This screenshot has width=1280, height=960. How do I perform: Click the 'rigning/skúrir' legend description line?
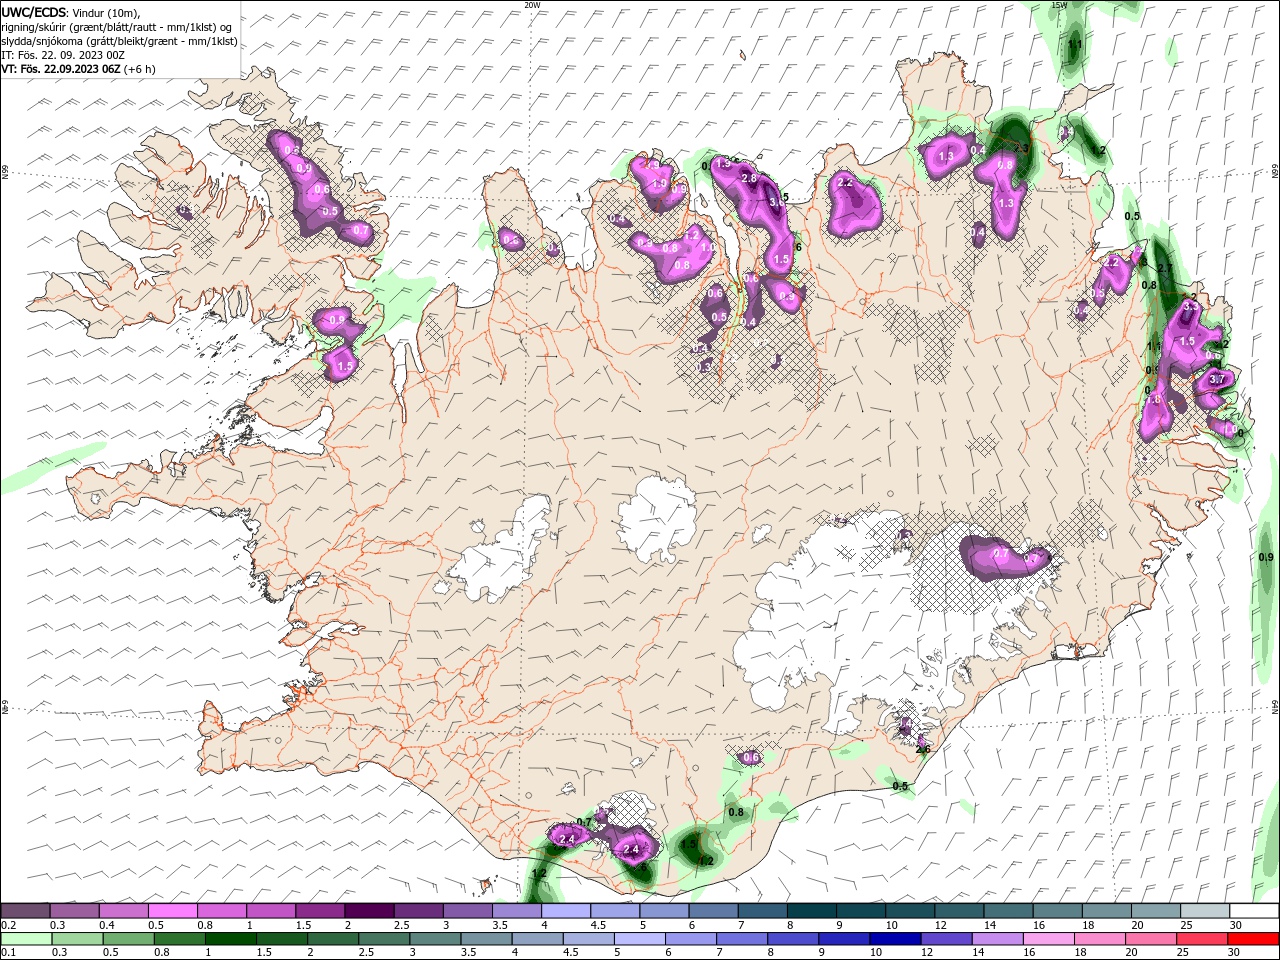click(116, 27)
